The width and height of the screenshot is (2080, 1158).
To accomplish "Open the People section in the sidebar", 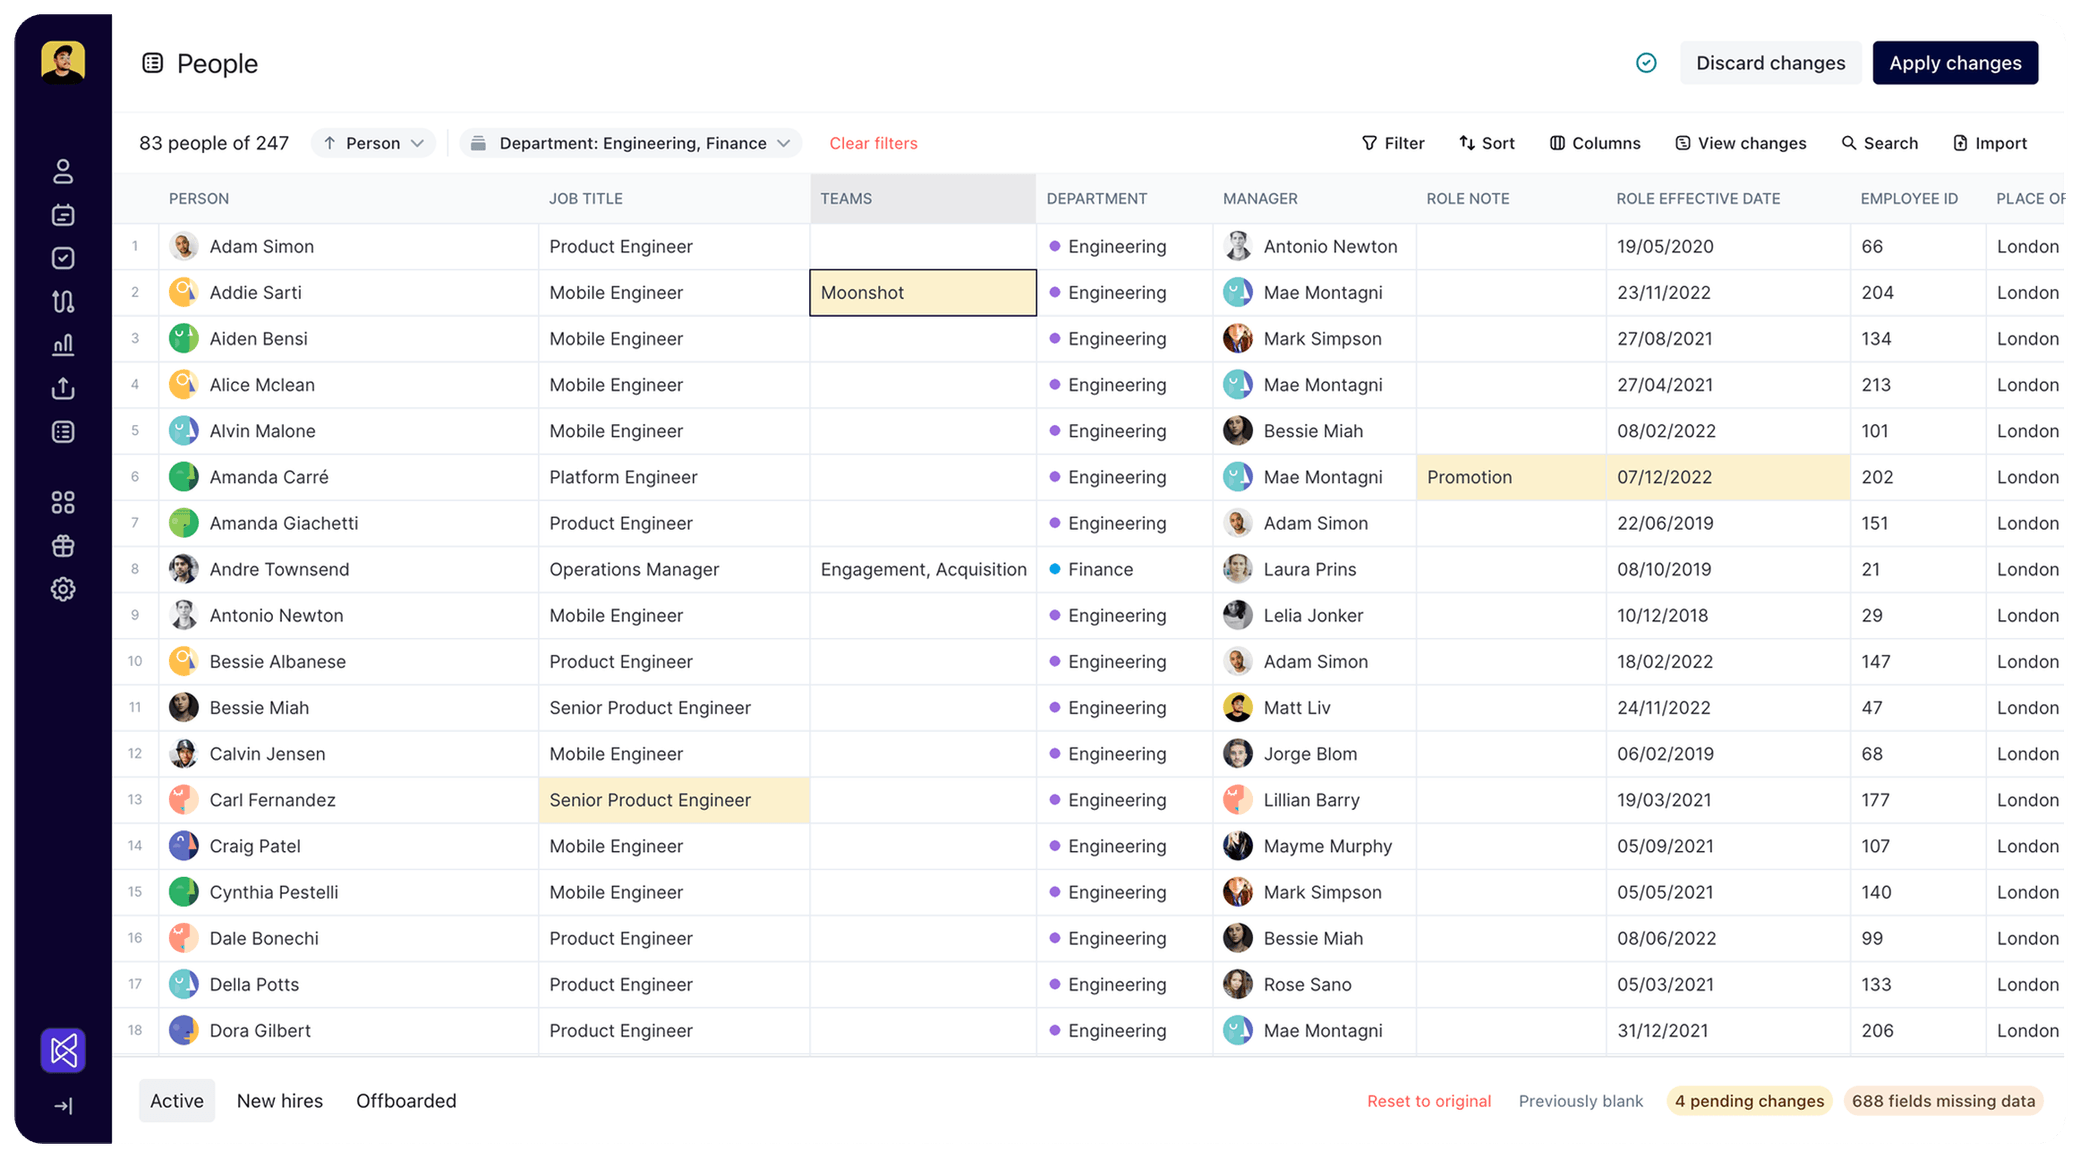I will pyautogui.click(x=63, y=171).
